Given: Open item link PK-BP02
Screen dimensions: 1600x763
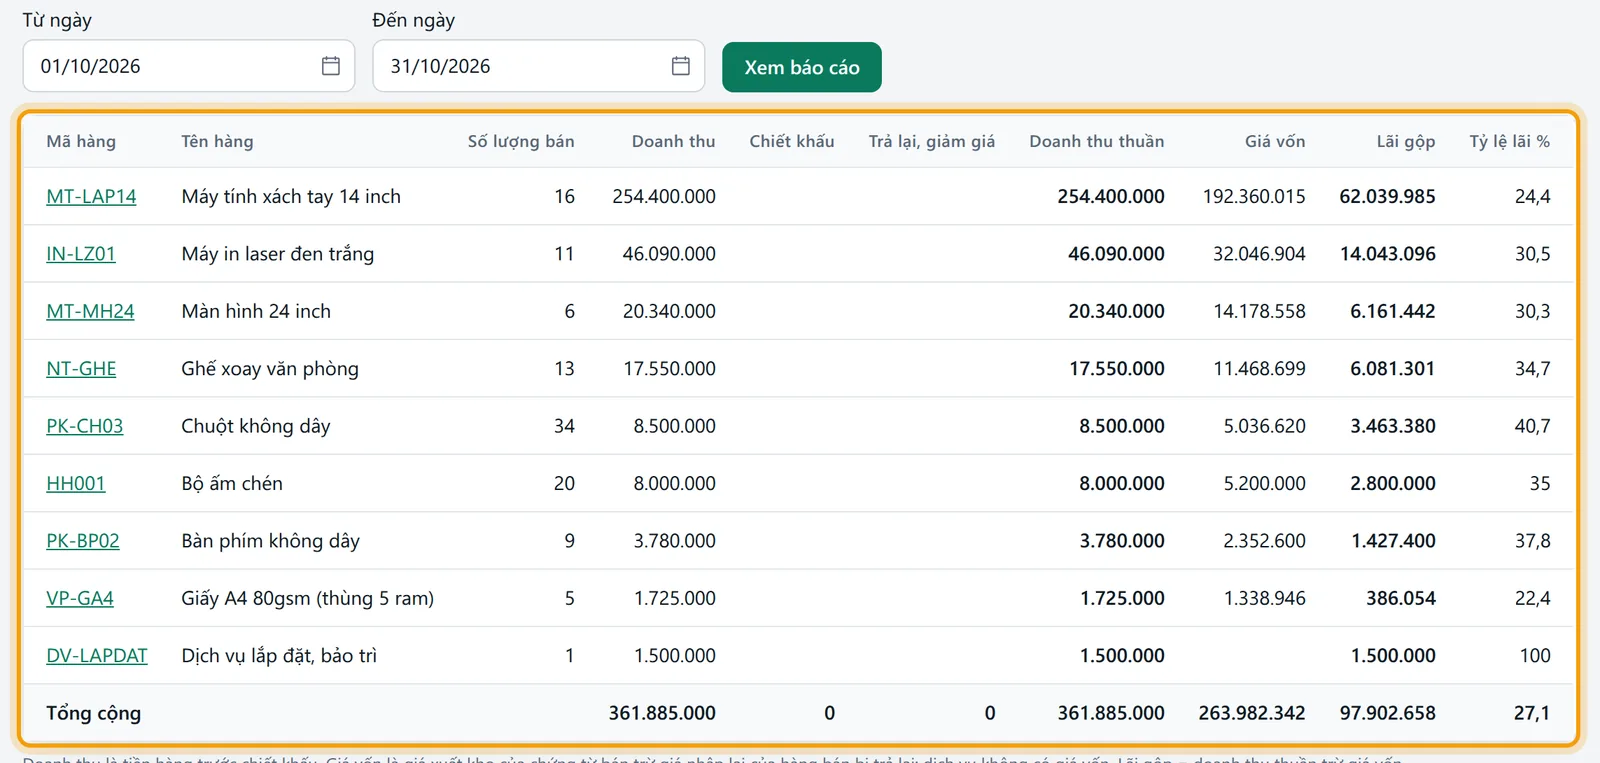Looking at the screenshot, I should tap(83, 541).
